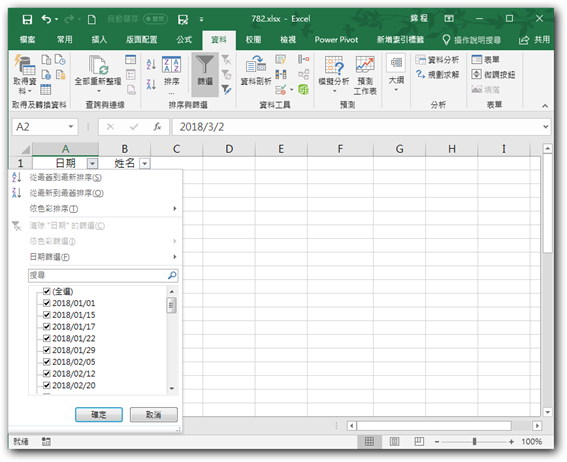The width and height of the screenshot is (567, 462).
Task: Open the File (檔案) tab
Action: click(27, 39)
